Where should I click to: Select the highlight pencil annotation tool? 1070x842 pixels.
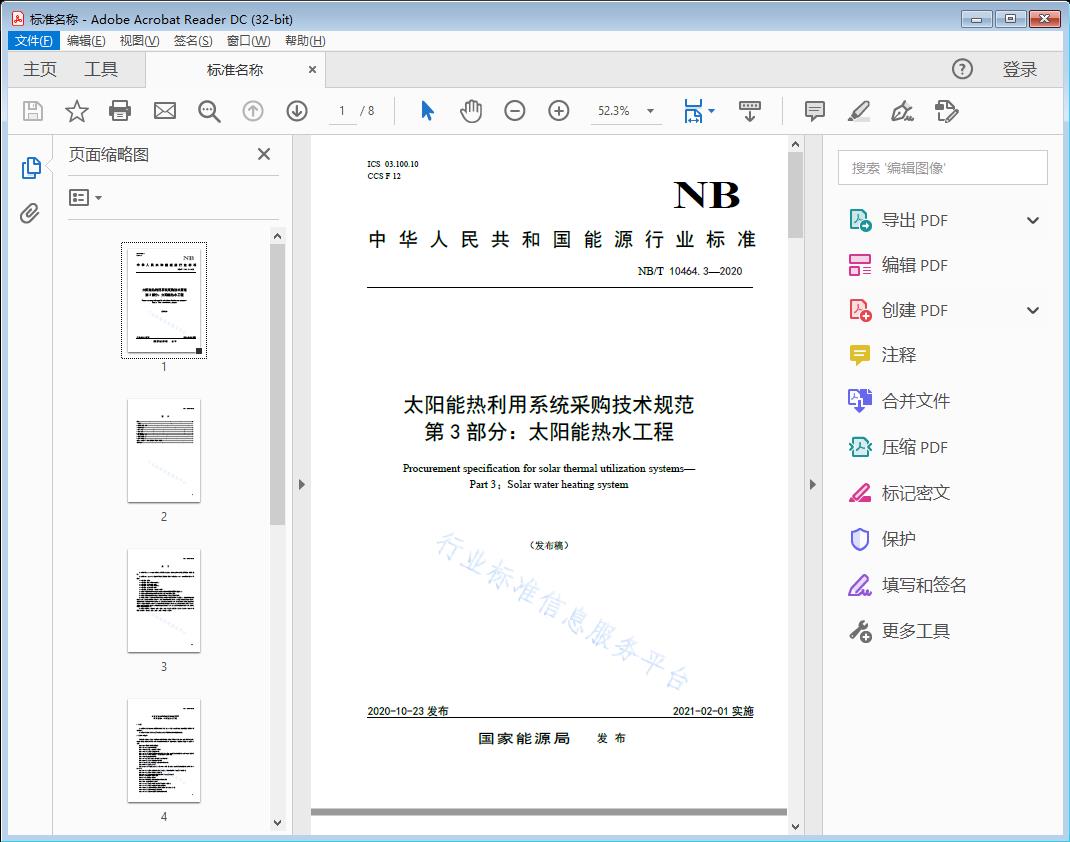[858, 111]
